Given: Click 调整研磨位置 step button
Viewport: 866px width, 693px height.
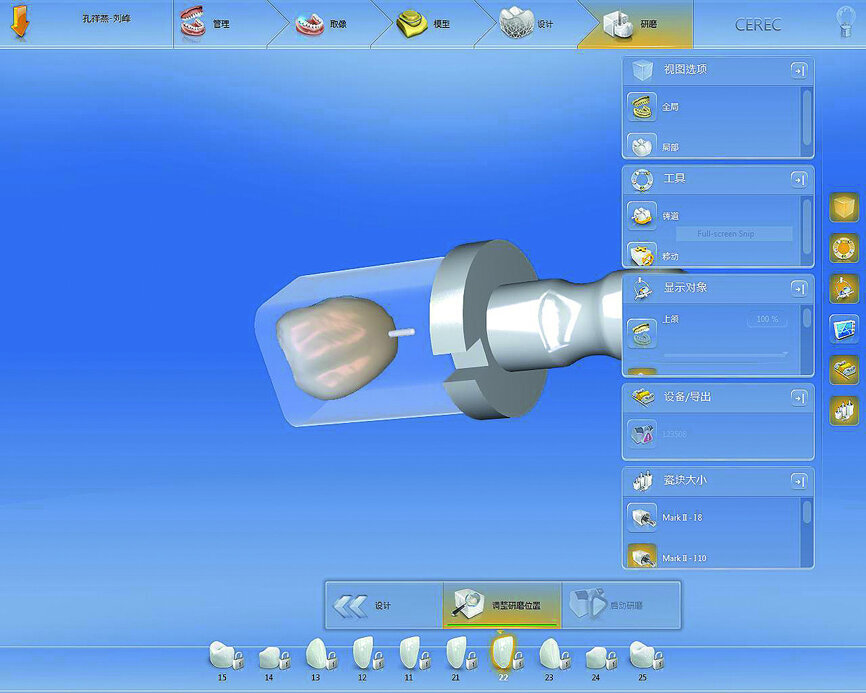Looking at the screenshot, I should [x=501, y=605].
